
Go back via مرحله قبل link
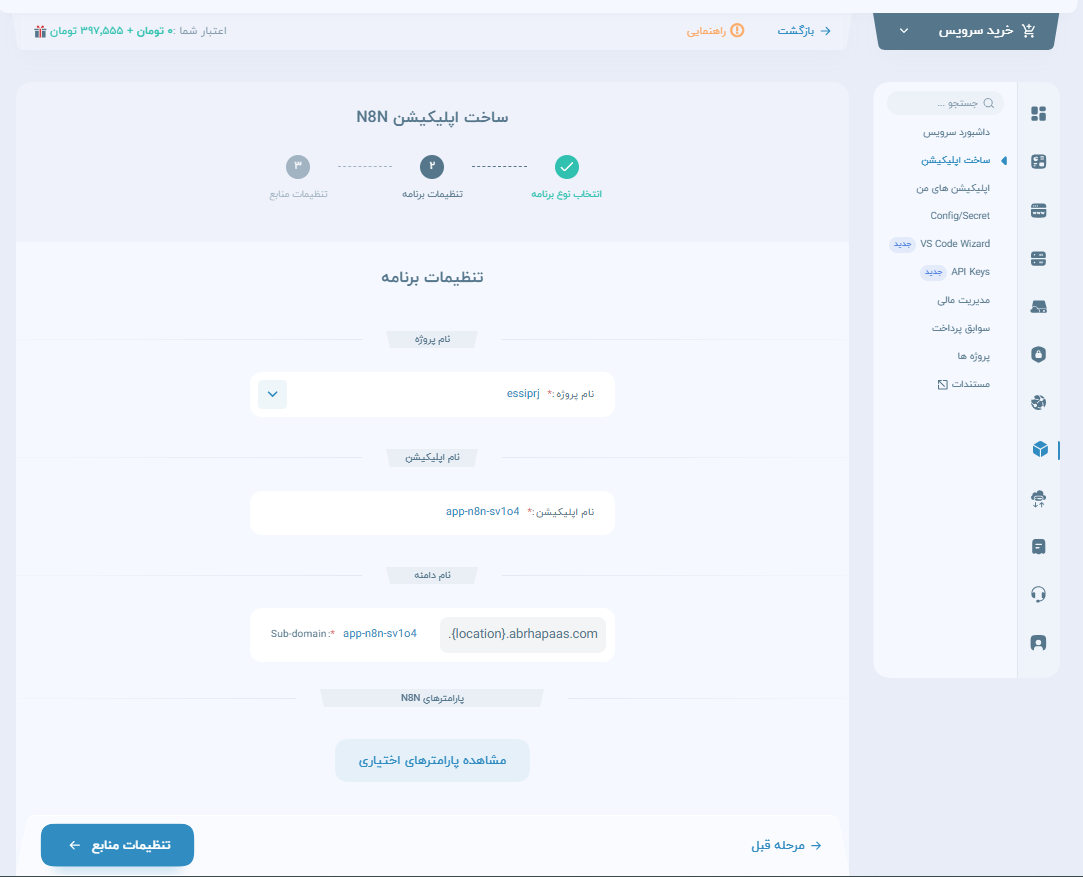786,845
